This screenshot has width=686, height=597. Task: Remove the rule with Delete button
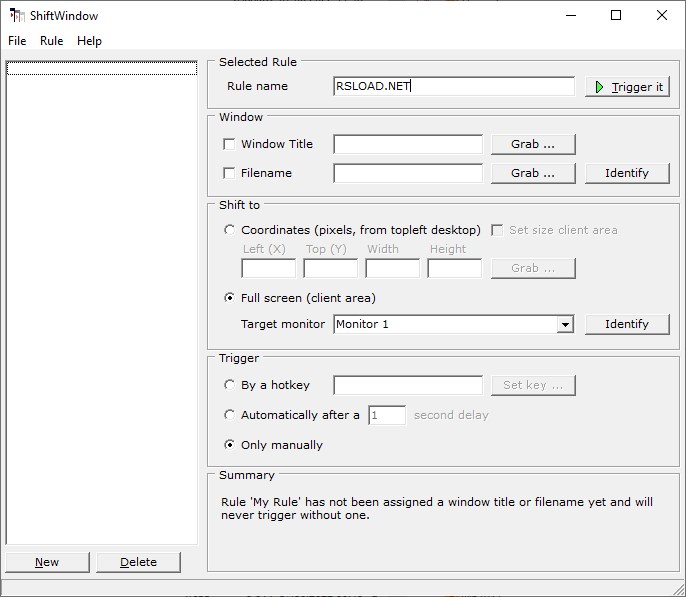tap(138, 562)
